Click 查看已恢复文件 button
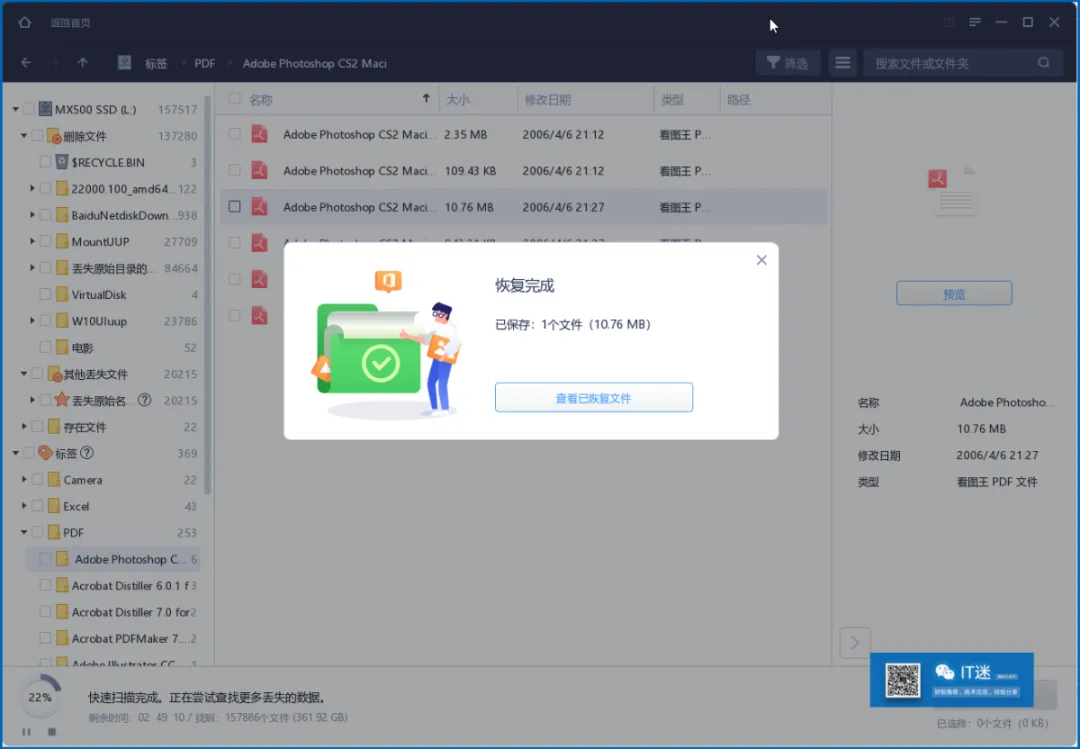Viewport: 1080px width, 749px height. pyautogui.click(x=594, y=398)
